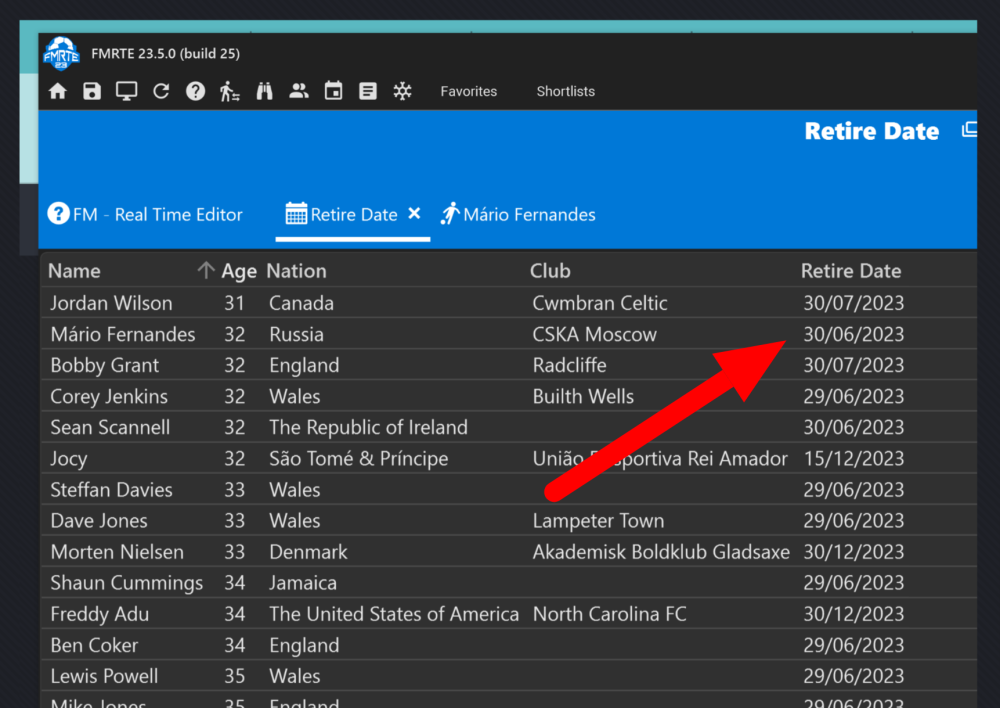This screenshot has height=708, width=1000.
Task: Select the Jordan Wilson row
Action: pyautogui.click(x=509, y=303)
